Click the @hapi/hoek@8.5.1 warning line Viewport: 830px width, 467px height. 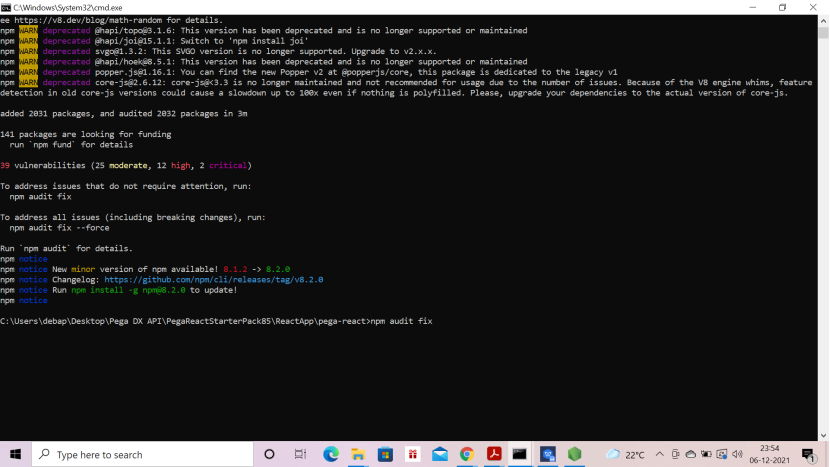pos(264,61)
